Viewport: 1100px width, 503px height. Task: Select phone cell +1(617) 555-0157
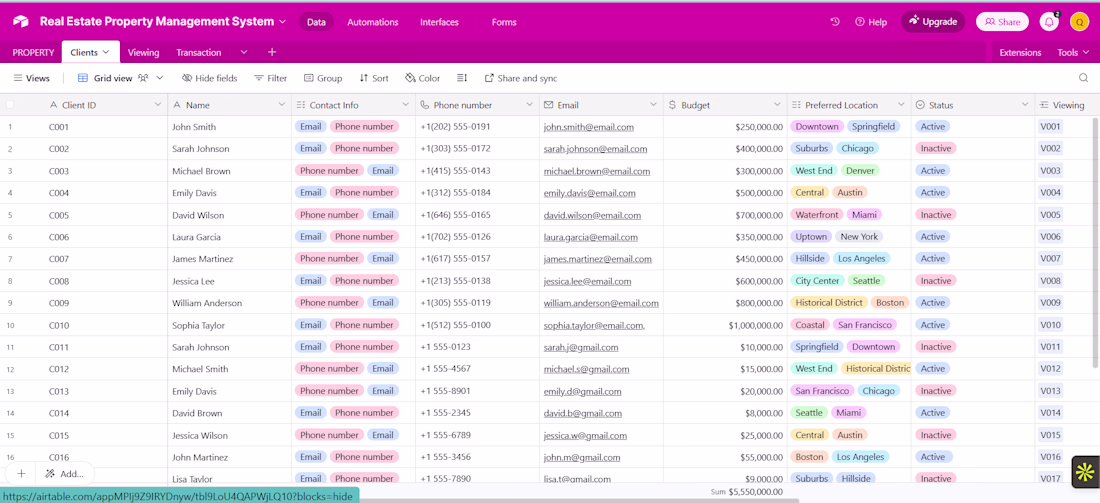tap(478, 259)
